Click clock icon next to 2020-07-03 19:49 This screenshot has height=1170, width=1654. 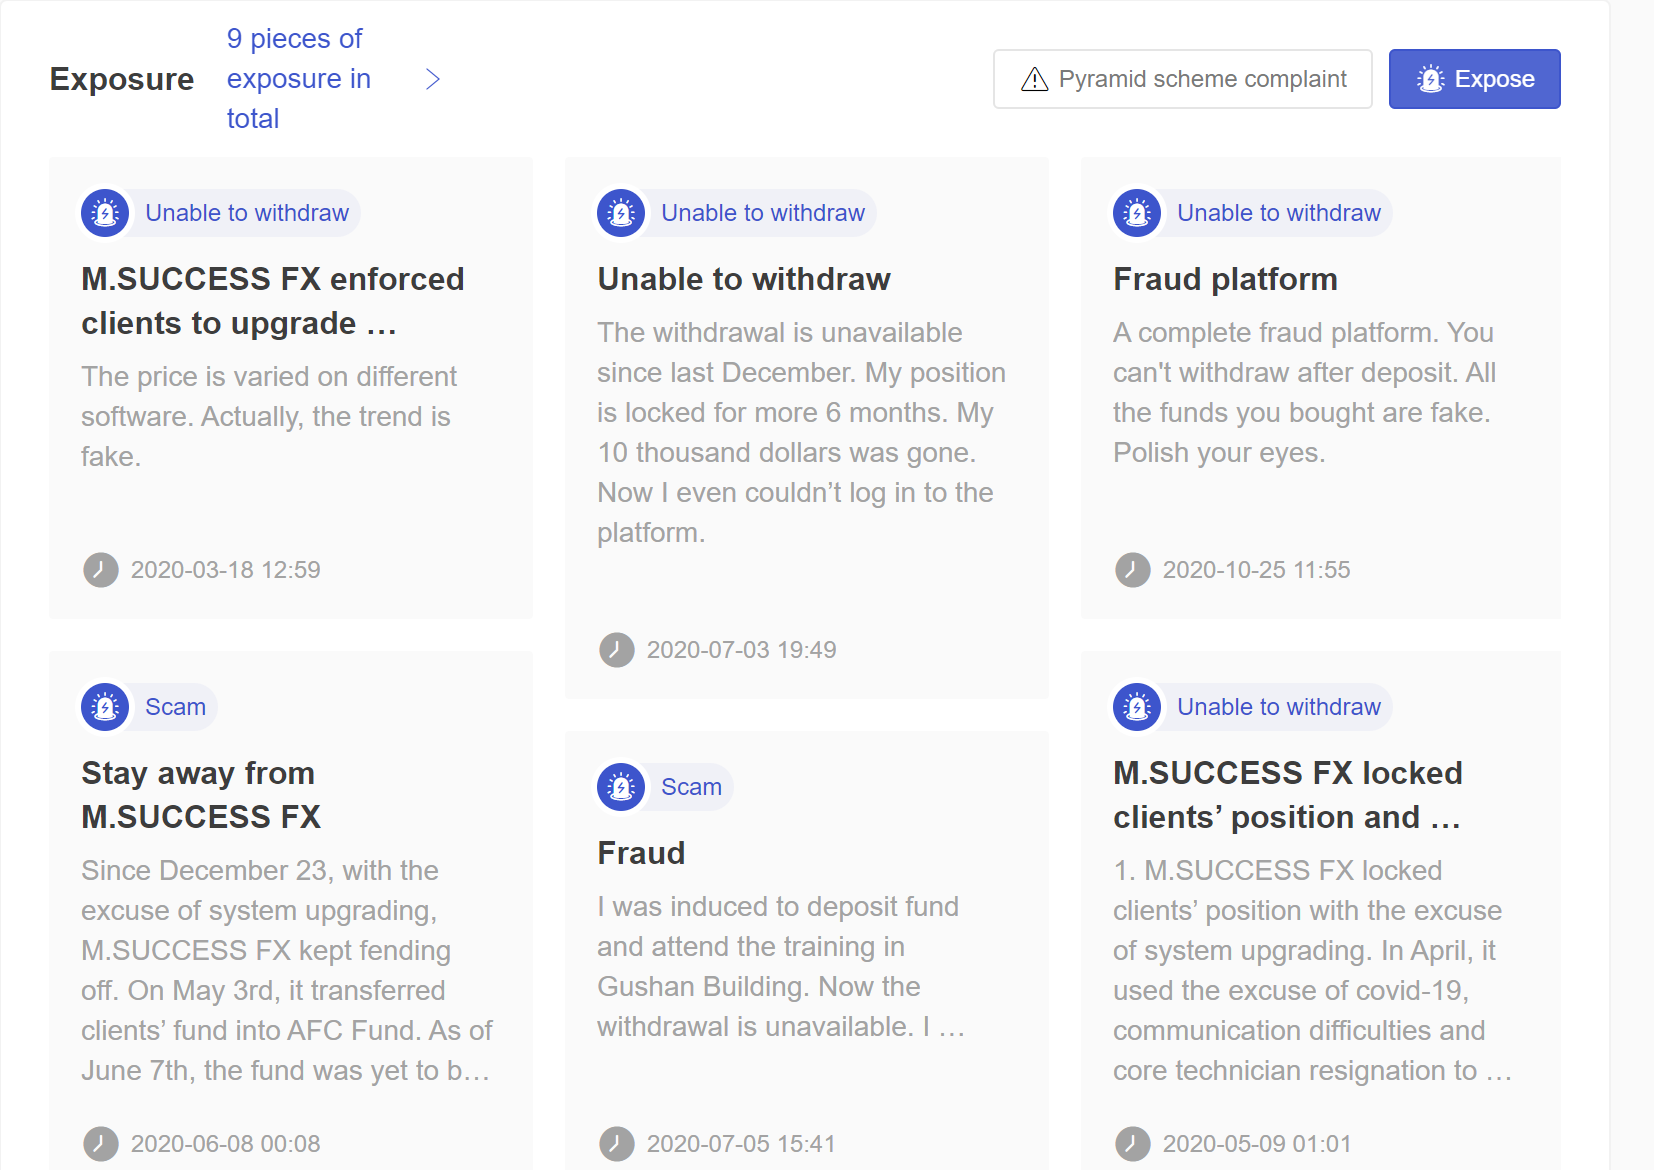point(616,650)
